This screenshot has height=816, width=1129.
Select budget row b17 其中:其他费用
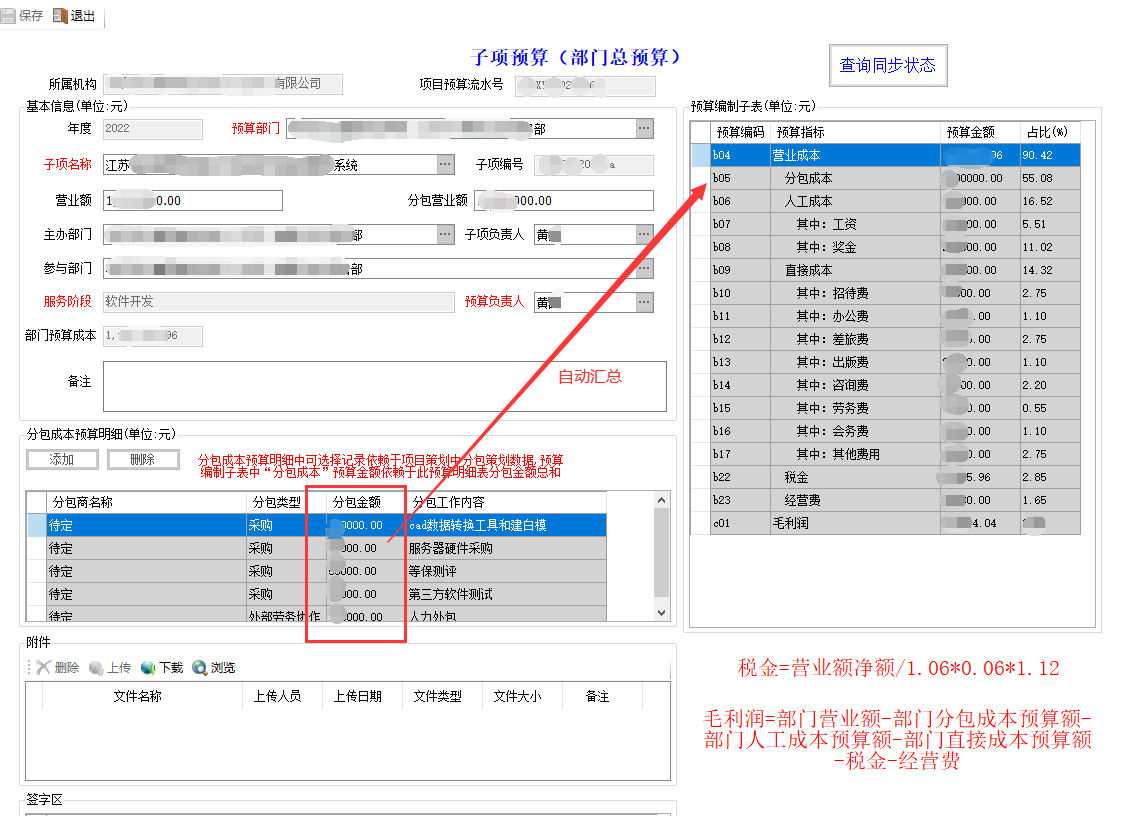[886, 454]
